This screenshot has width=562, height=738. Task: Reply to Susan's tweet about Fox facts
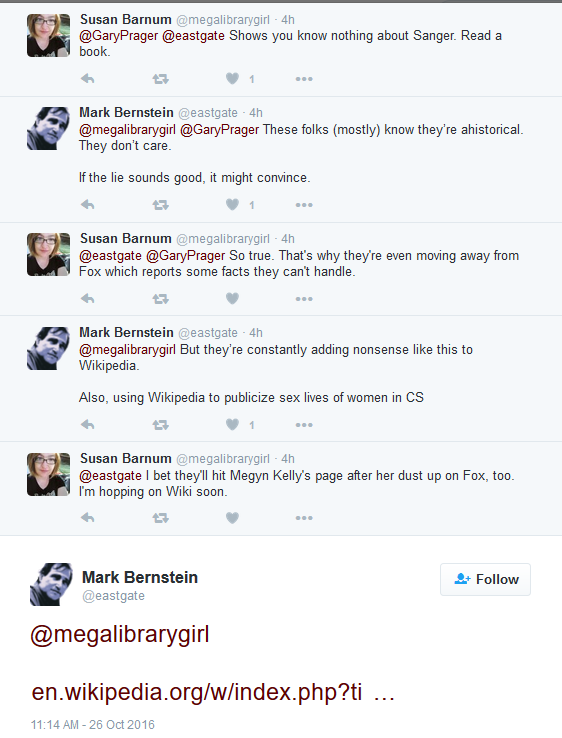[88, 298]
